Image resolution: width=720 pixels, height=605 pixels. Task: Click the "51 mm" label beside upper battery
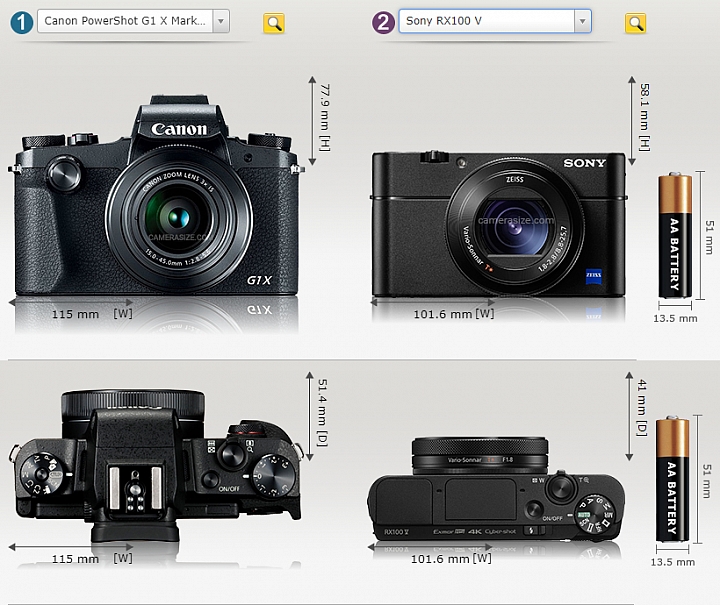coord(710,237)
